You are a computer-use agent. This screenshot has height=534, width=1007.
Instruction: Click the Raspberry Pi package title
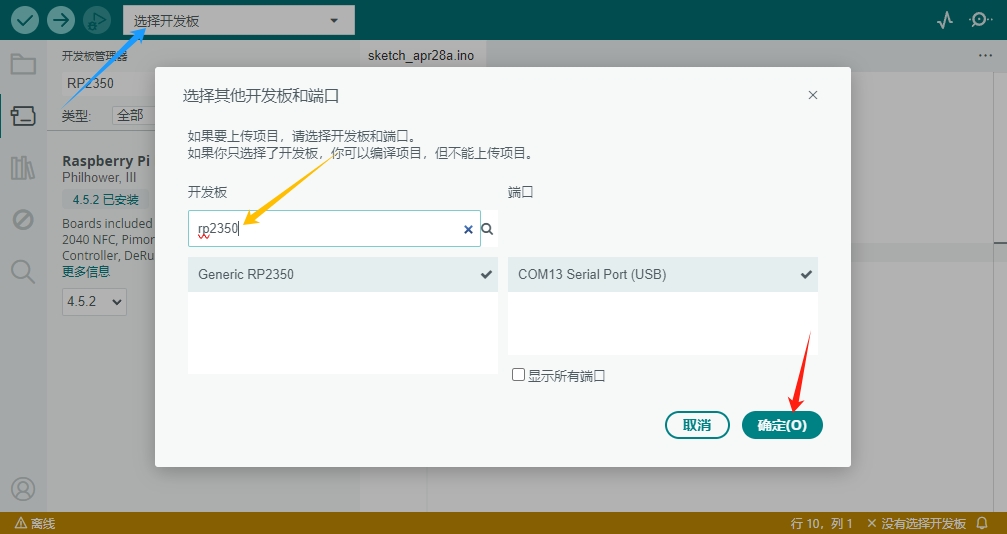pos(106,161)
